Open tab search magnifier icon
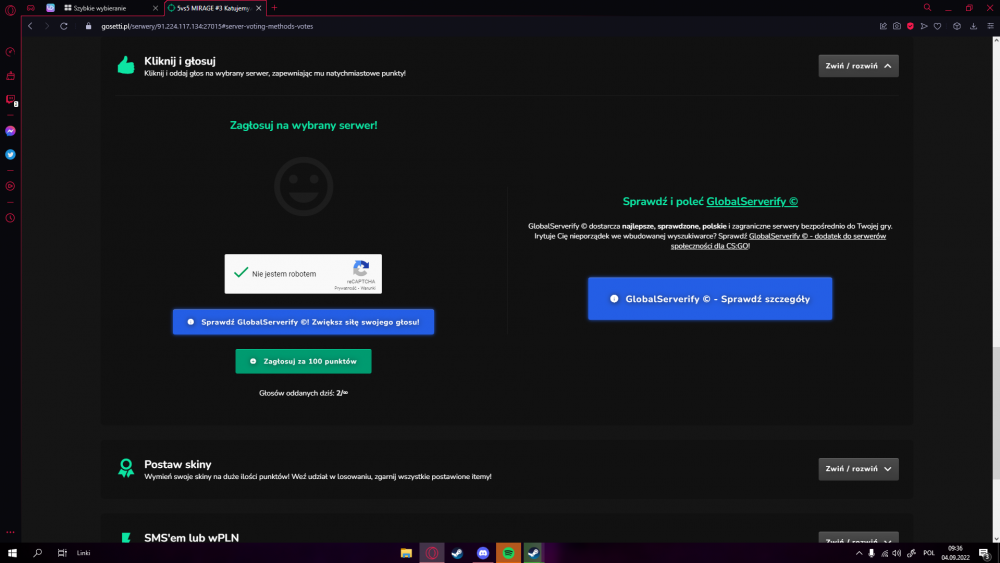This screenshot has width=1000, height=563. (927, 8)
